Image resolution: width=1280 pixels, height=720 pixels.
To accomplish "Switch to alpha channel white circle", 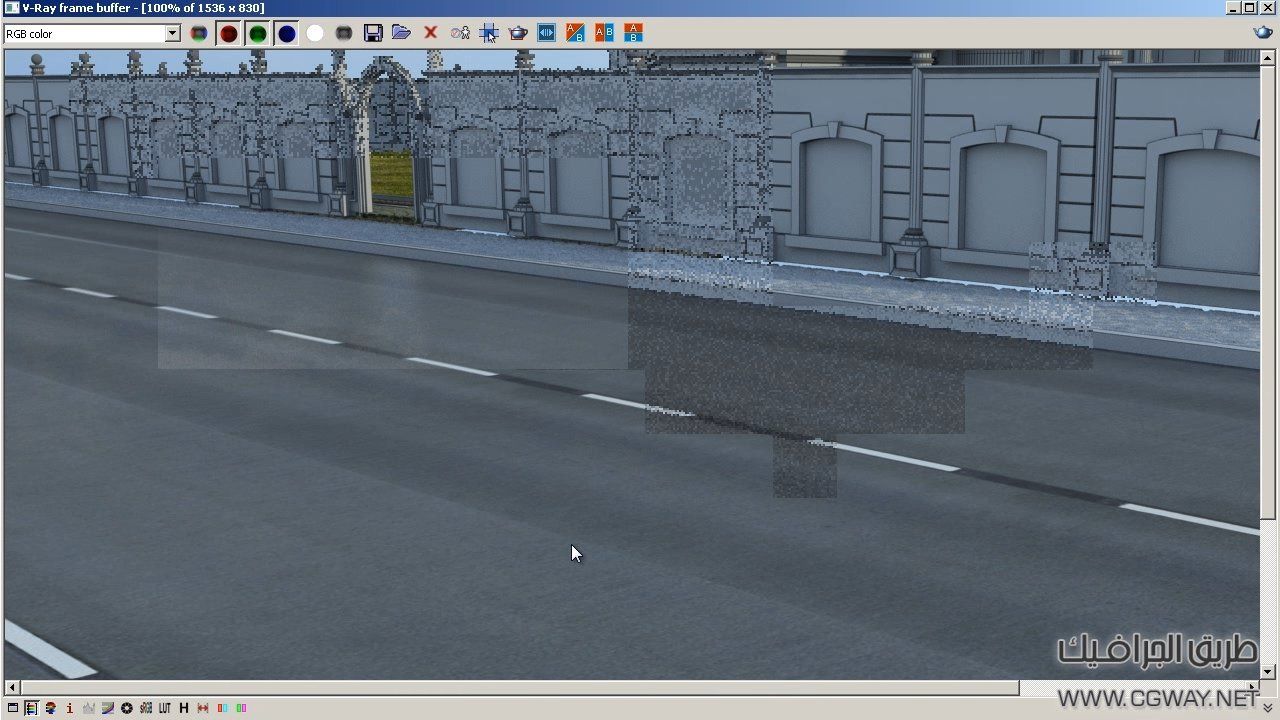I will 315,34.
